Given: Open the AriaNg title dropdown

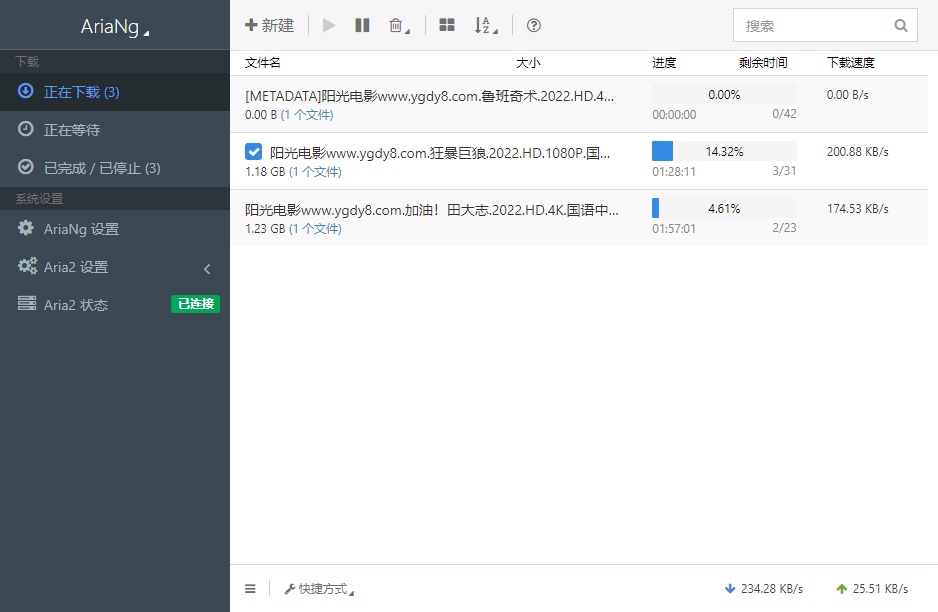Looking at the screenshot, I should tap(115, 26).
